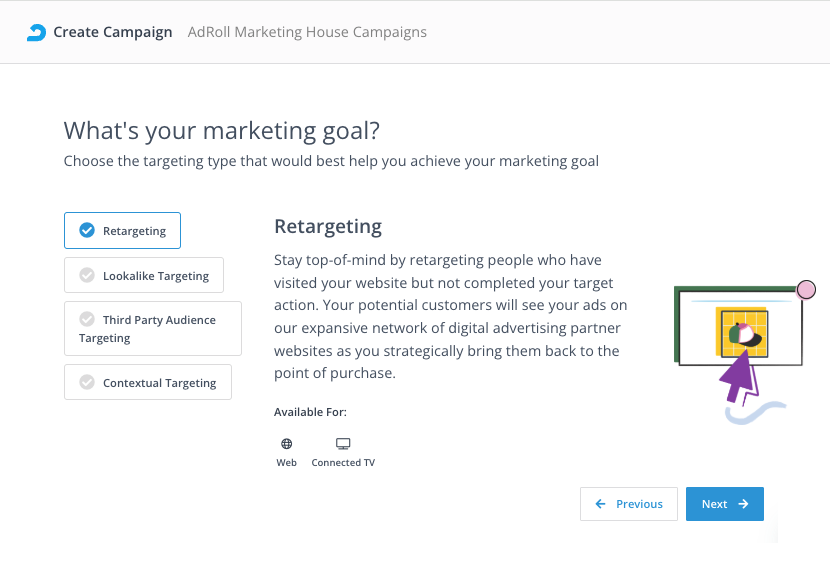Click the "What's your marketing goal?" heading
Image resolution: width=830 pixels, height=568 pixels.
[x=221, y=130]
